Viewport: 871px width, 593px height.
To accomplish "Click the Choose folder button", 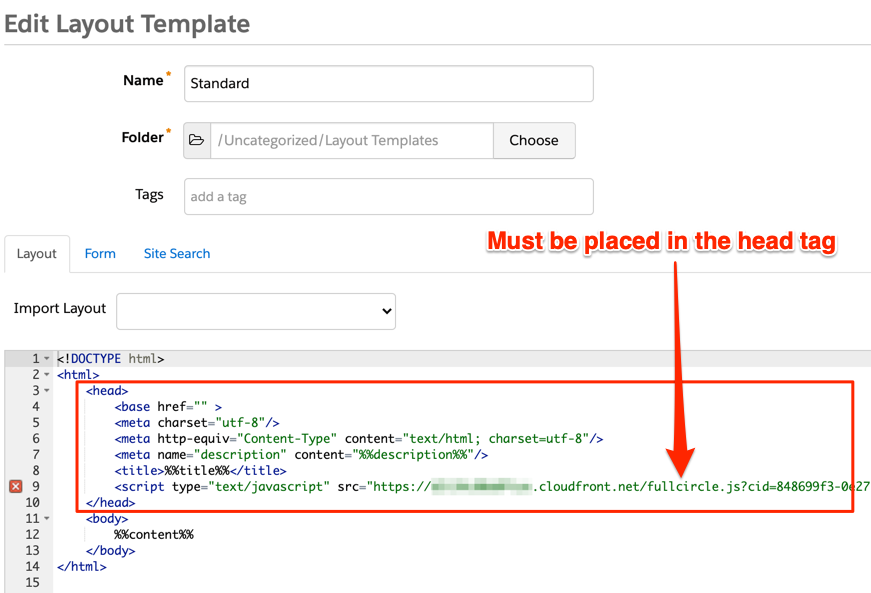I will pyautogui.click(x=534, y=140).
